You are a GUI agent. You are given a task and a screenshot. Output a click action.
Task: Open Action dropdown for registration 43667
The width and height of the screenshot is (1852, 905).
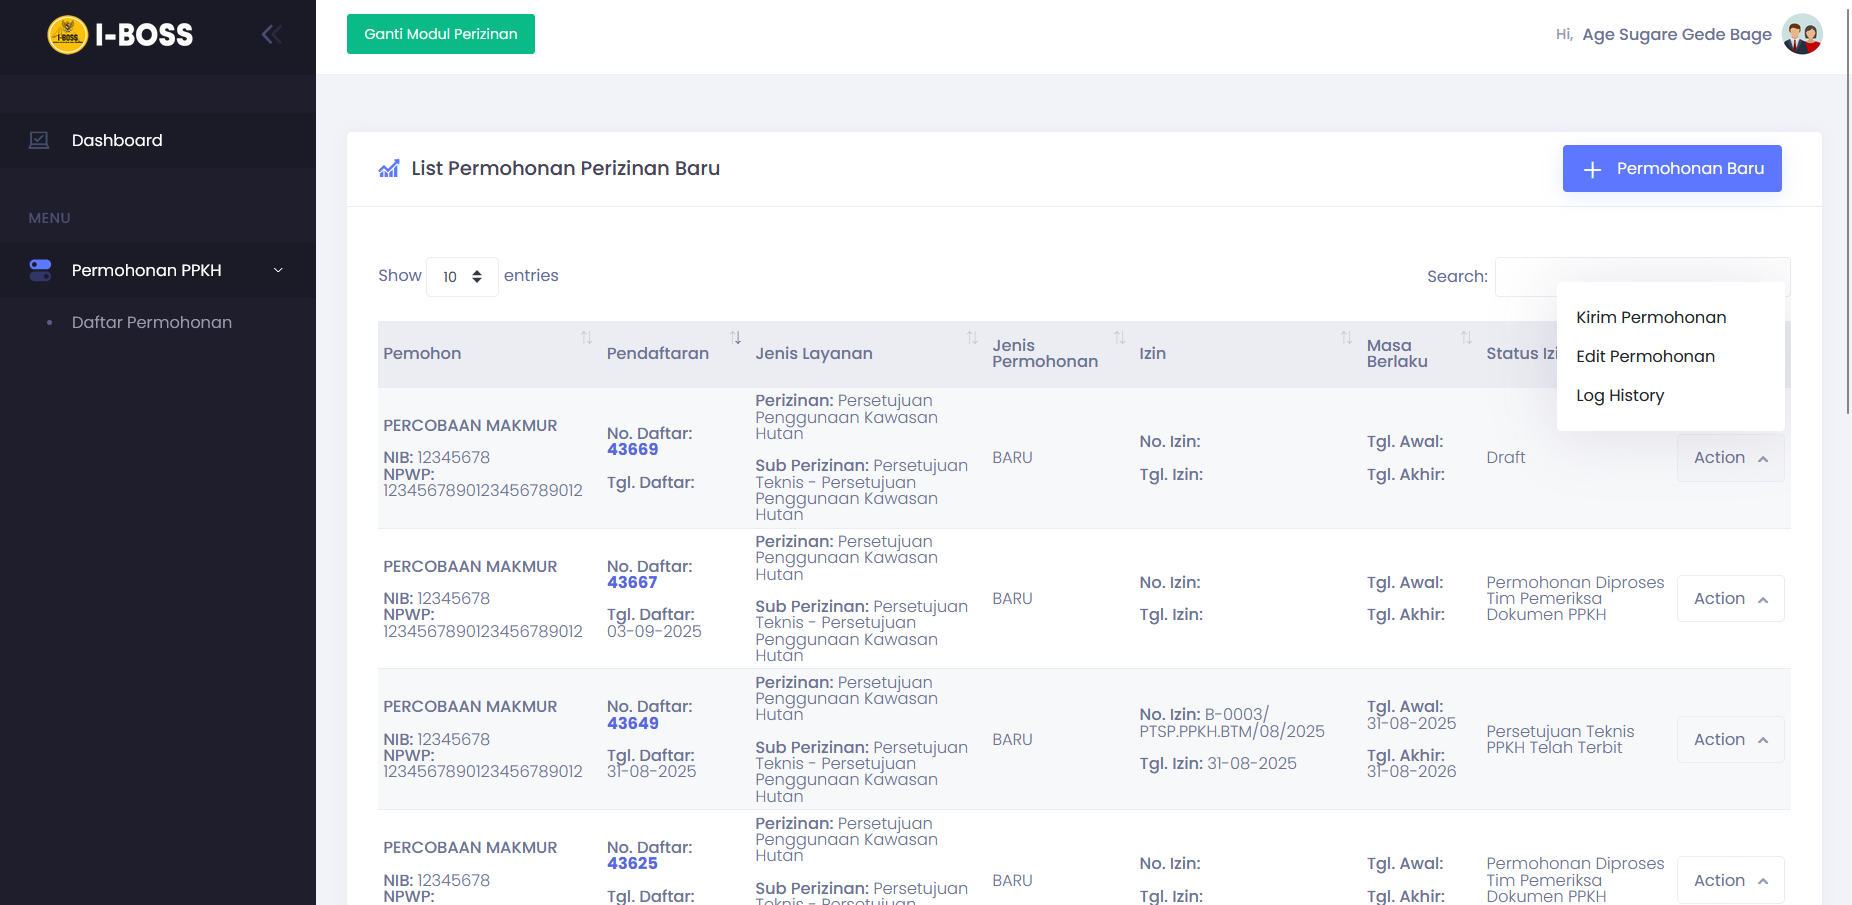click(1730, 598)
